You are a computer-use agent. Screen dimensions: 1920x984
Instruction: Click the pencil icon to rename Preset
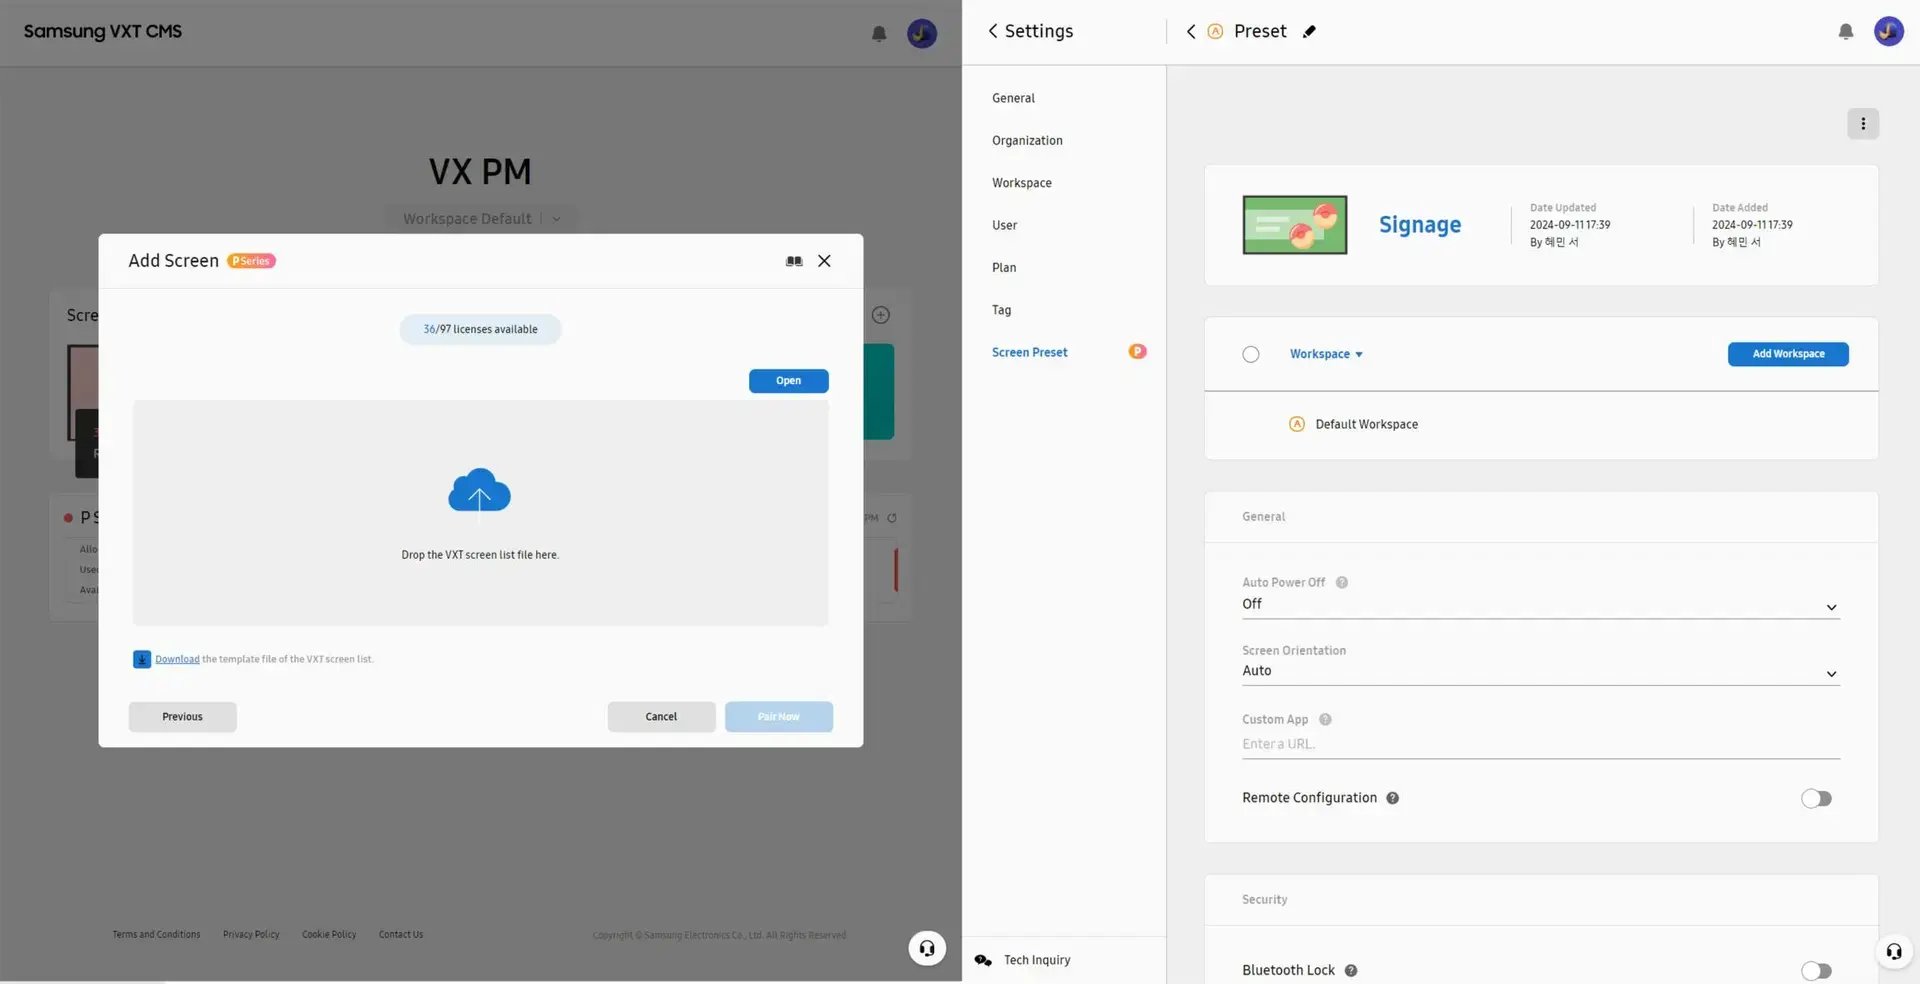point(1309,32)
